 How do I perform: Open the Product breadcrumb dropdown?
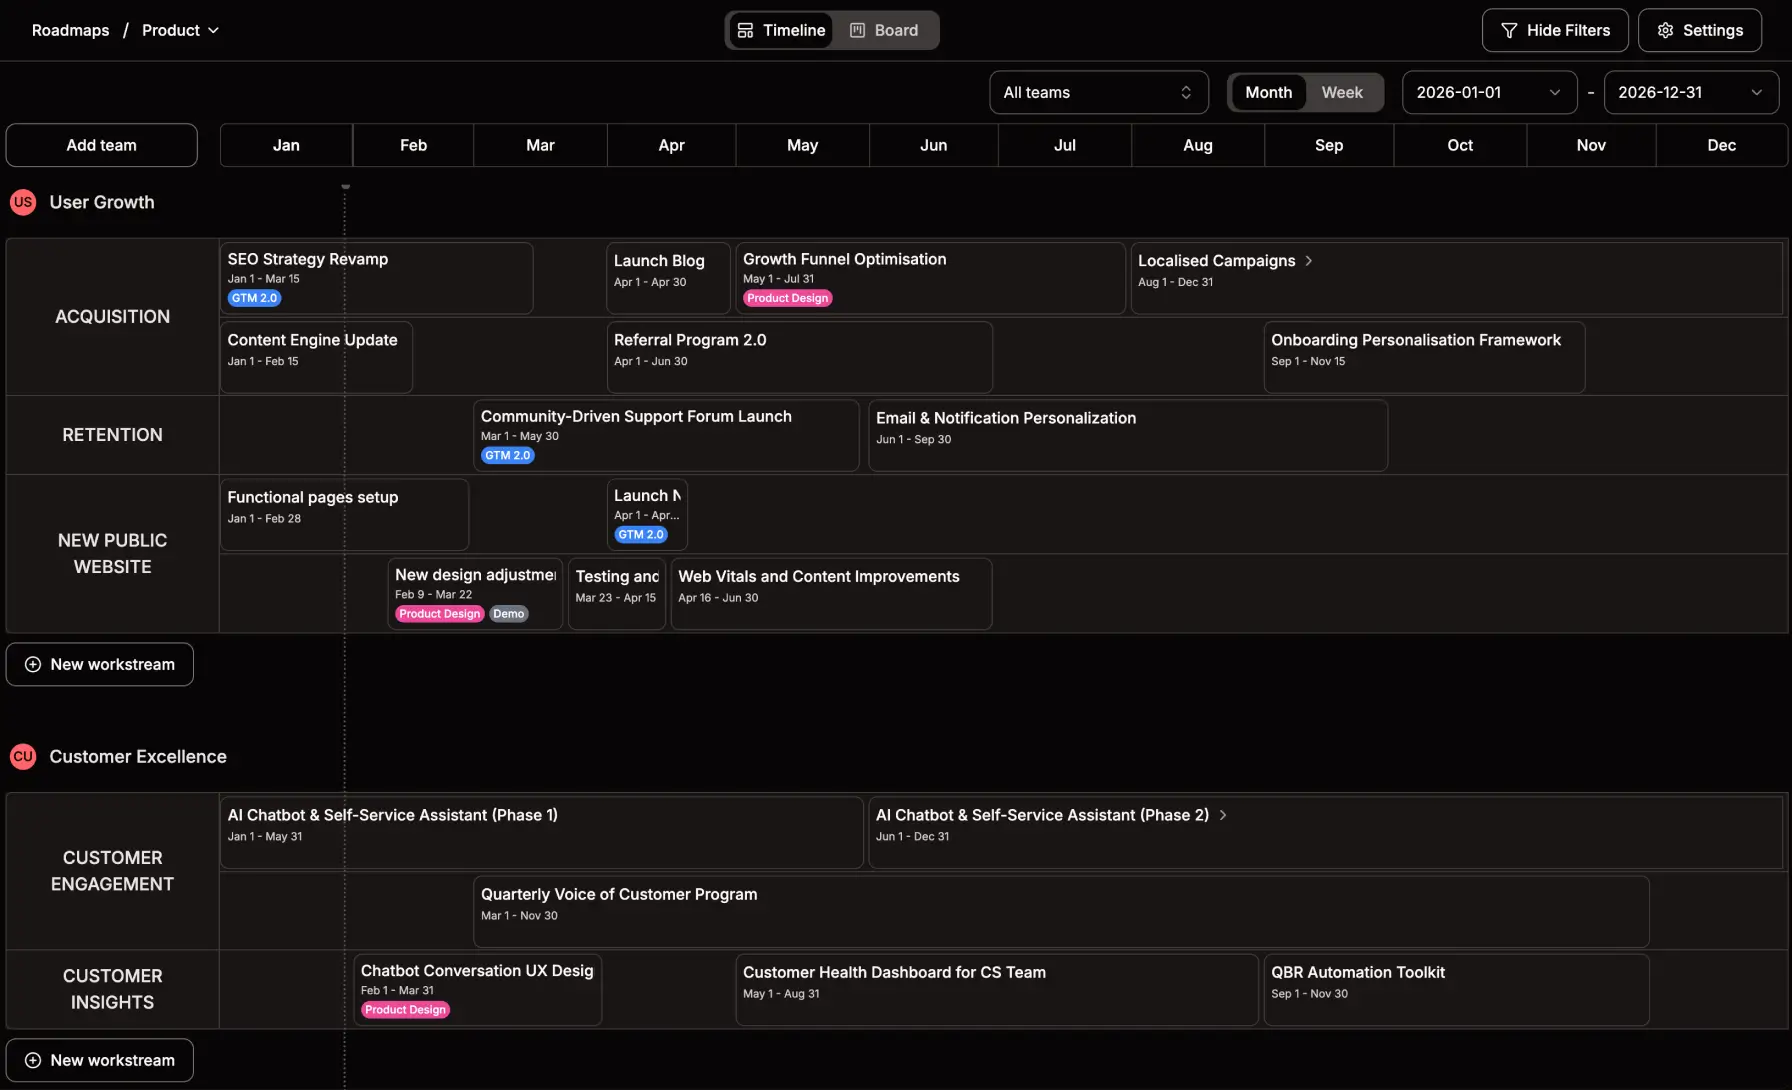180,30
